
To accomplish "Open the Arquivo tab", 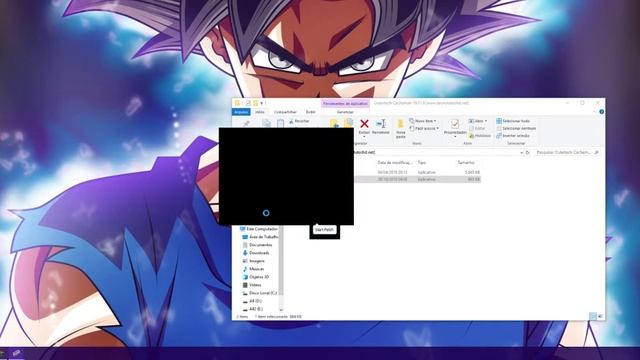I will click(x=241, y=111).
